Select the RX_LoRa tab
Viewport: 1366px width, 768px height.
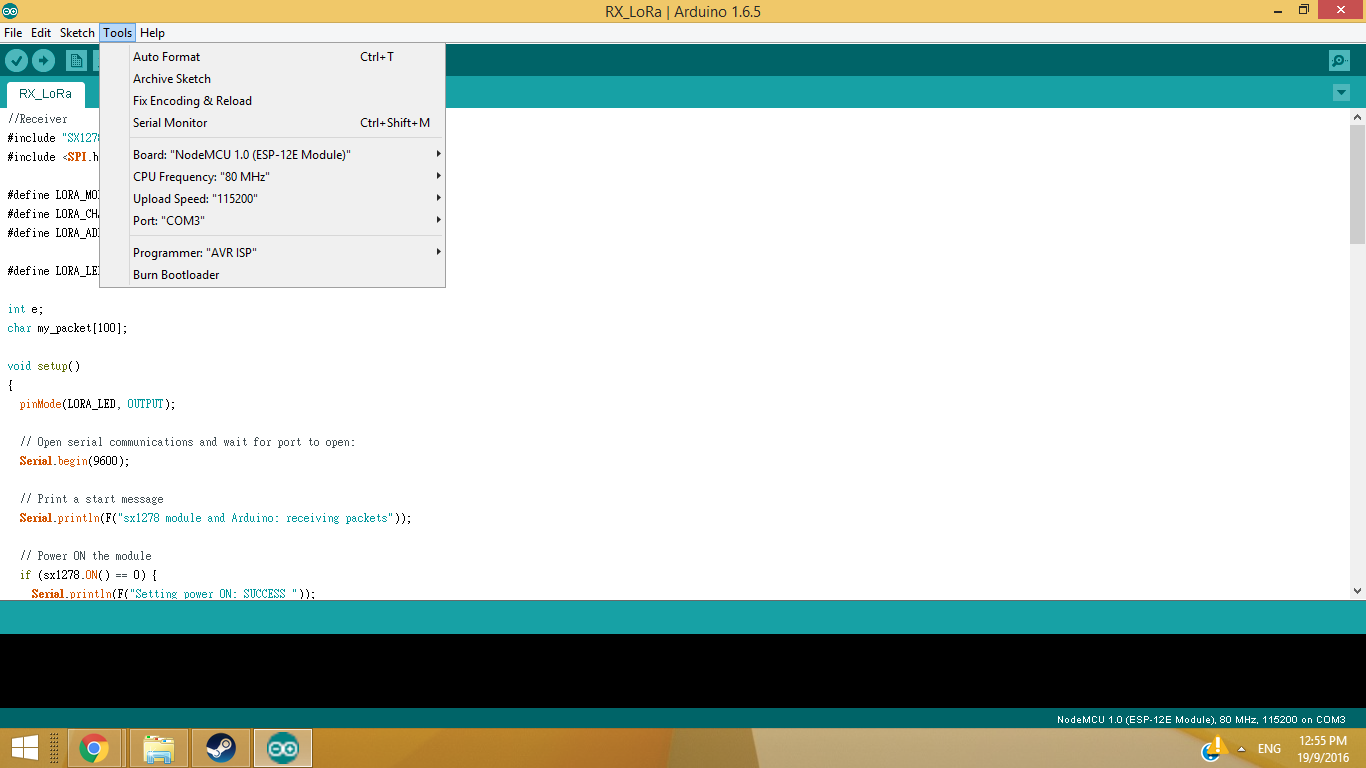coord(44,94)
